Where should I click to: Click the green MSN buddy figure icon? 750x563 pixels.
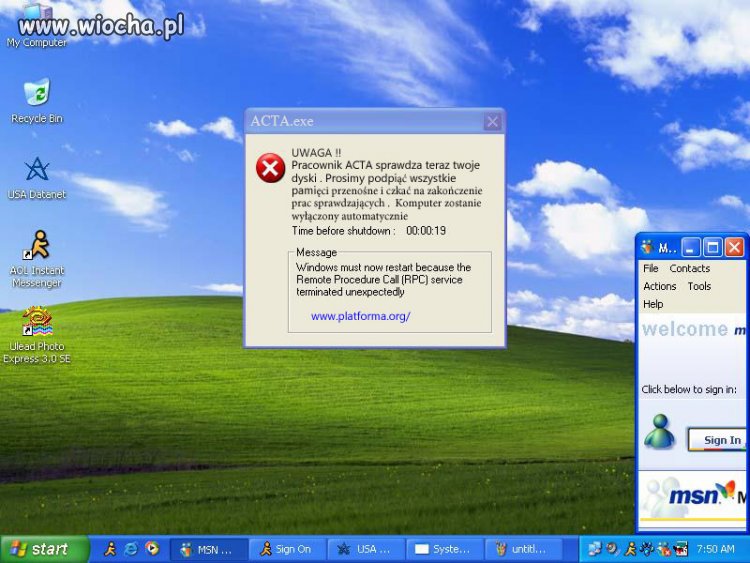click(659, 432)
